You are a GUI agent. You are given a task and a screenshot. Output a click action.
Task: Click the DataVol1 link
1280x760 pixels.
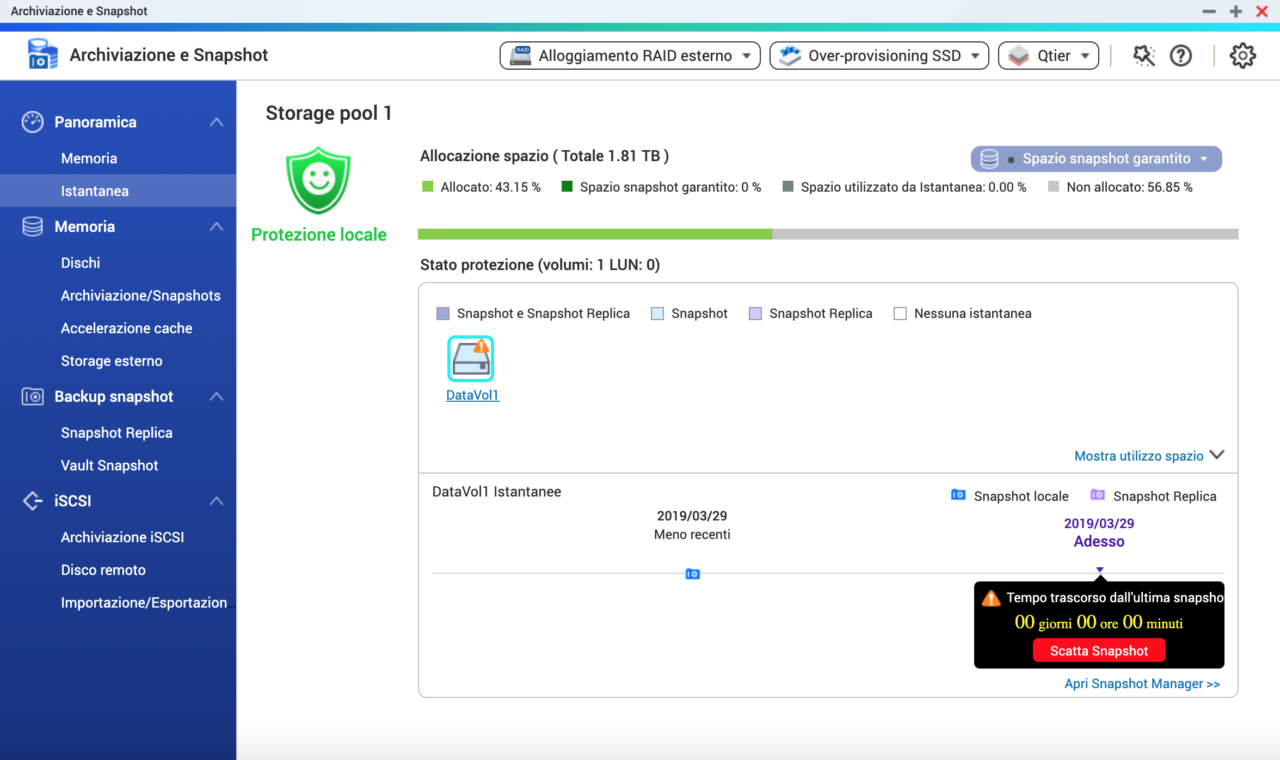(472, 395)
